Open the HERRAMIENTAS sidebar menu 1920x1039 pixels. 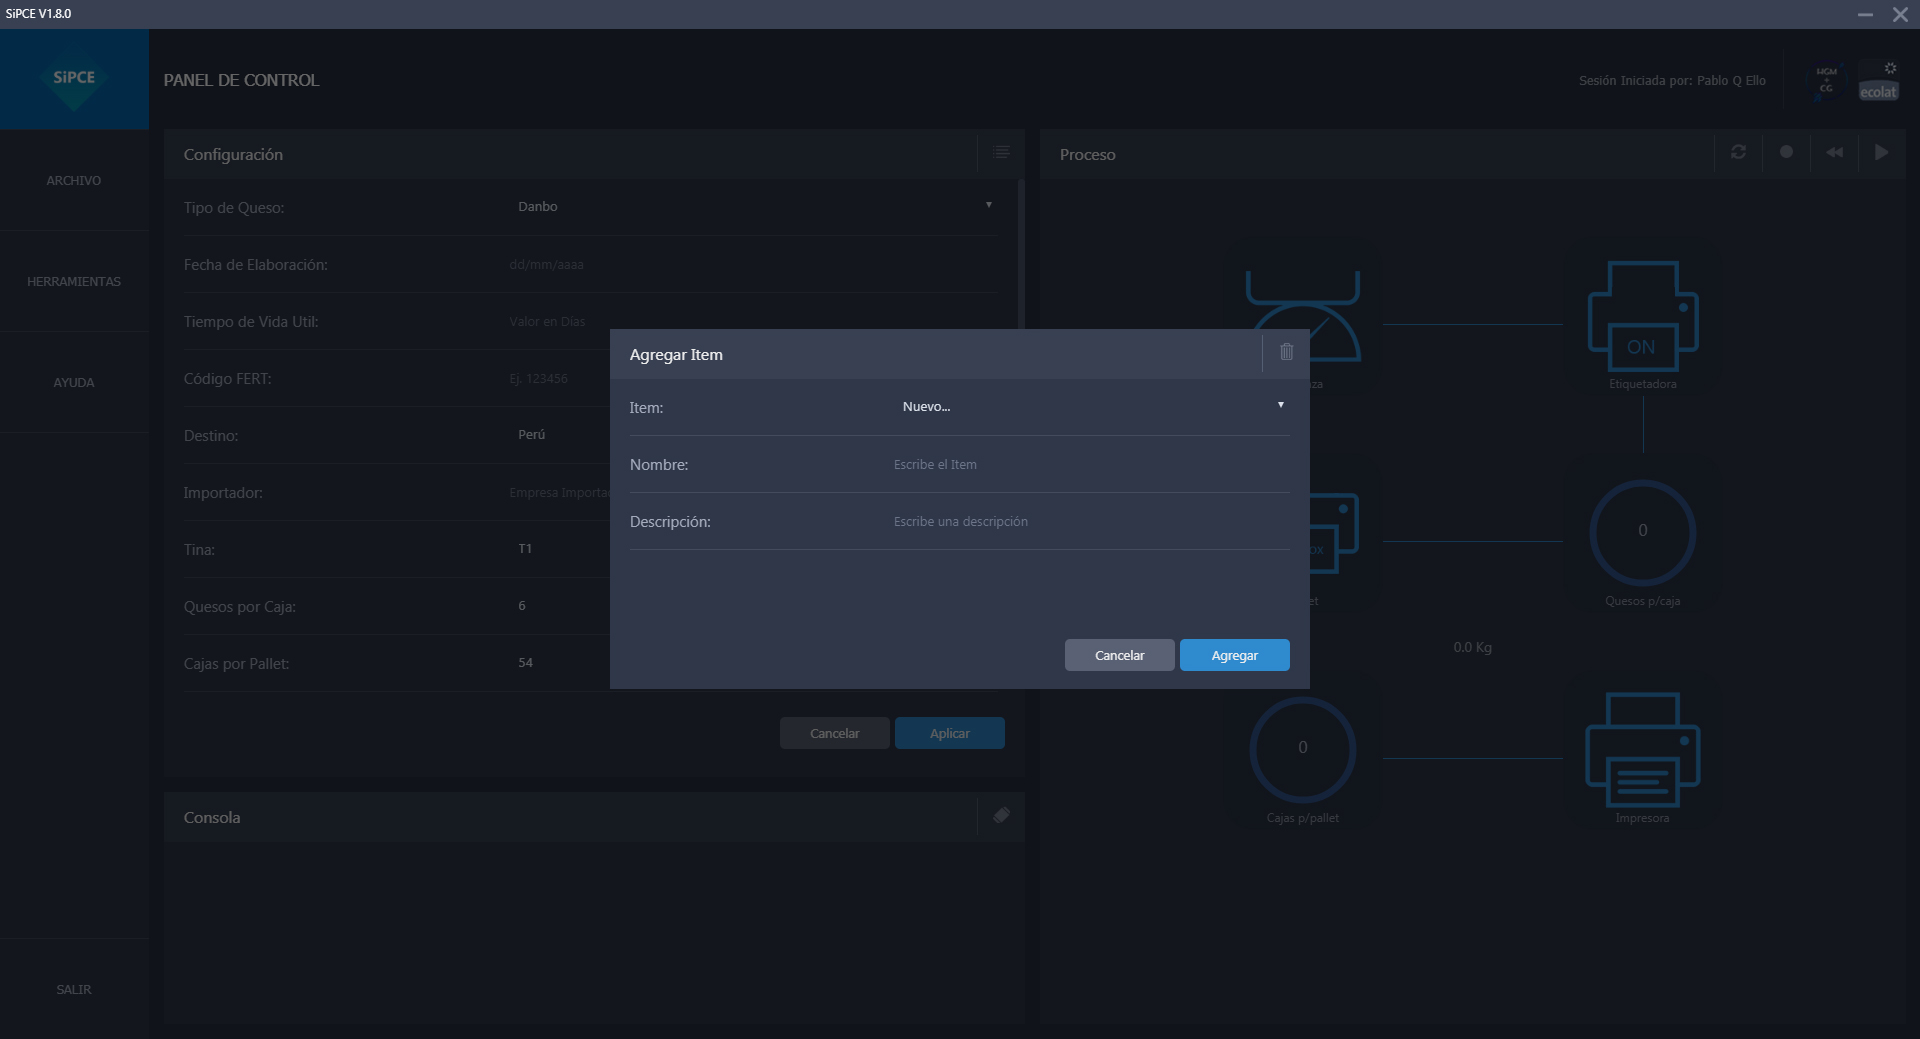coord(74,282)
